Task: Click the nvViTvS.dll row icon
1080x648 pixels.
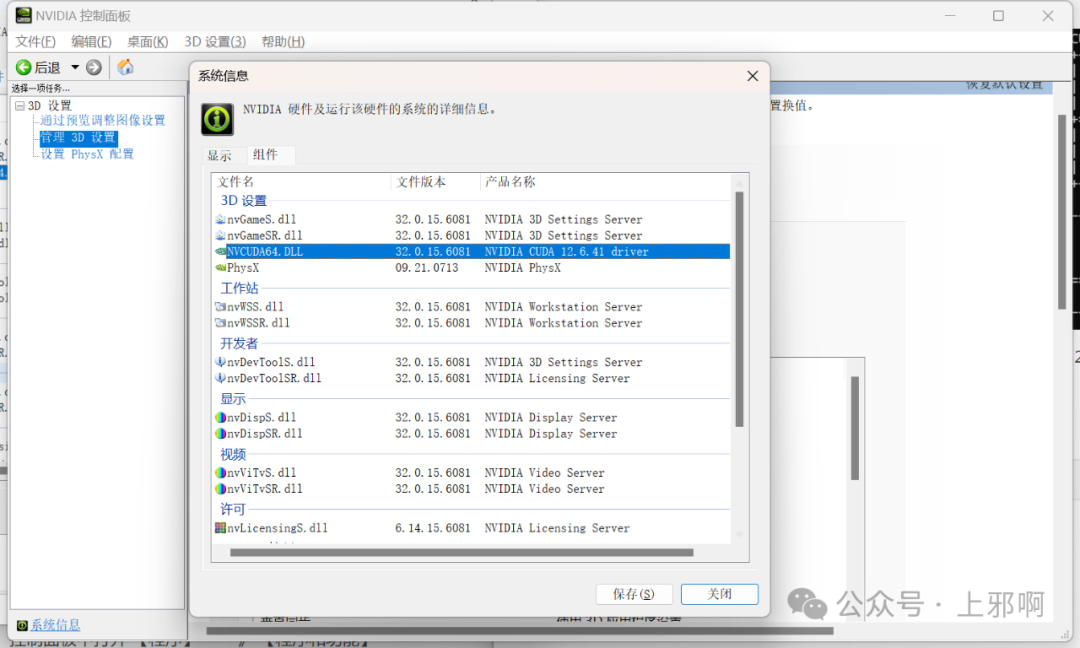Action: tap(220, 472)
